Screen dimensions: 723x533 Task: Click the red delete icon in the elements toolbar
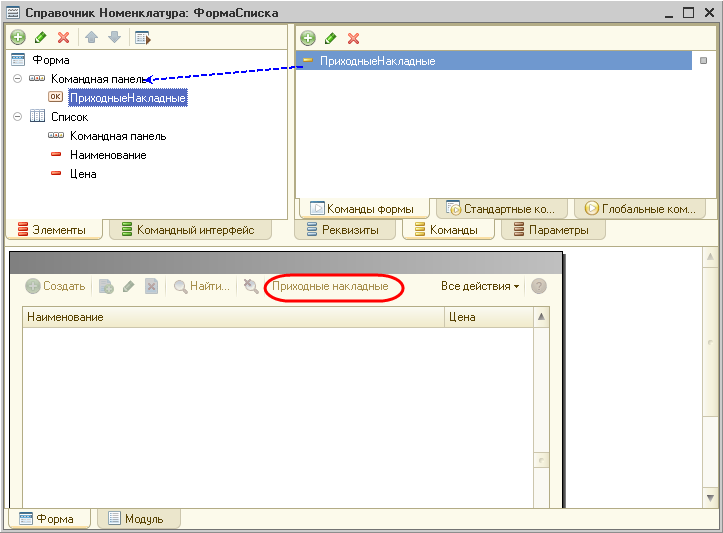pos(64,38)
